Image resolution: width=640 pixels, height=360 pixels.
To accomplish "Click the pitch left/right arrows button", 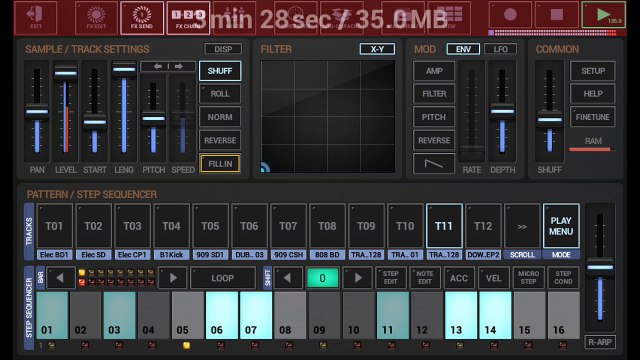I will pyautogui.click(x=168, y=66).
